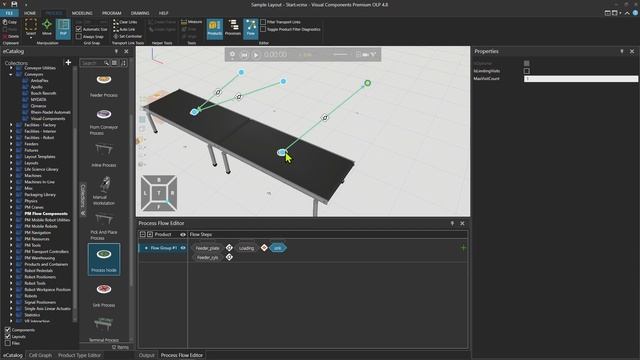
Task: Click Set Controller in Transport Link Tools
Action: pyautogui.click(x=127, y=36)
